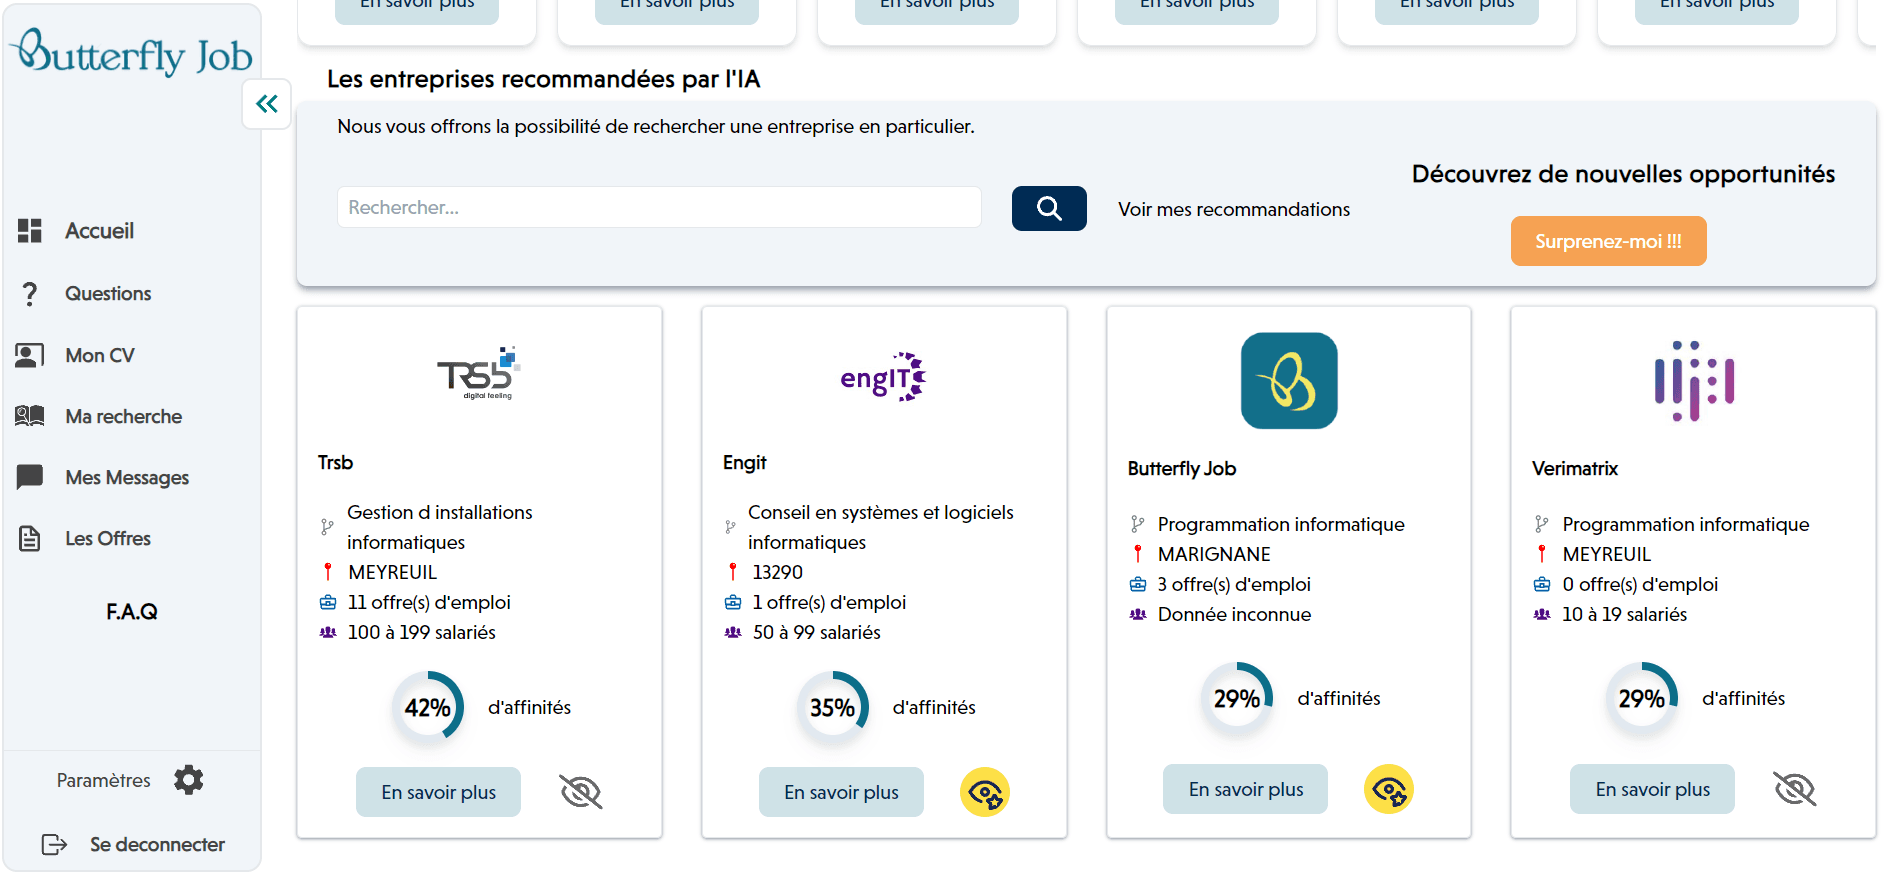Click the briefcase icon beside 1 offre(s) d'emploi

[733, 602]
